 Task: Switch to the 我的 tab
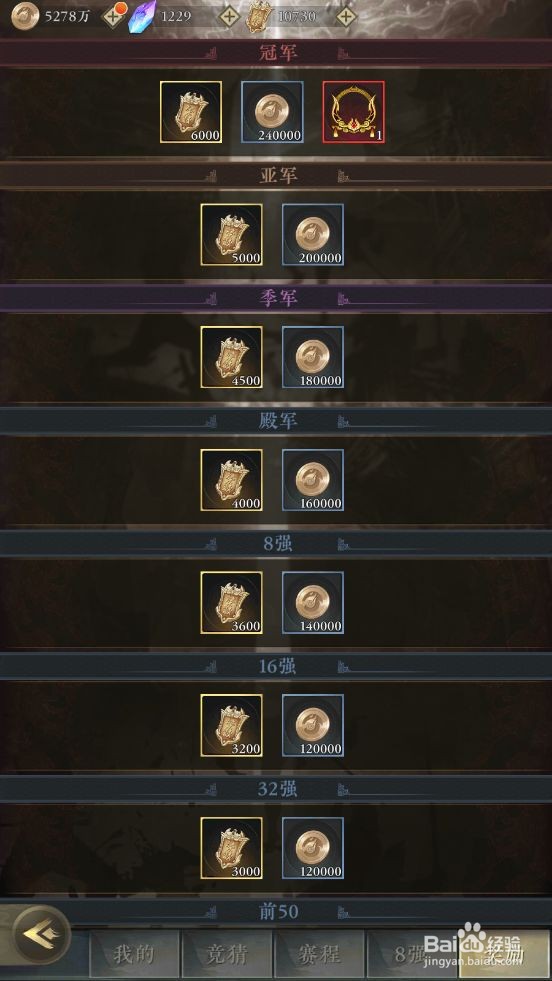coord(134,955)
